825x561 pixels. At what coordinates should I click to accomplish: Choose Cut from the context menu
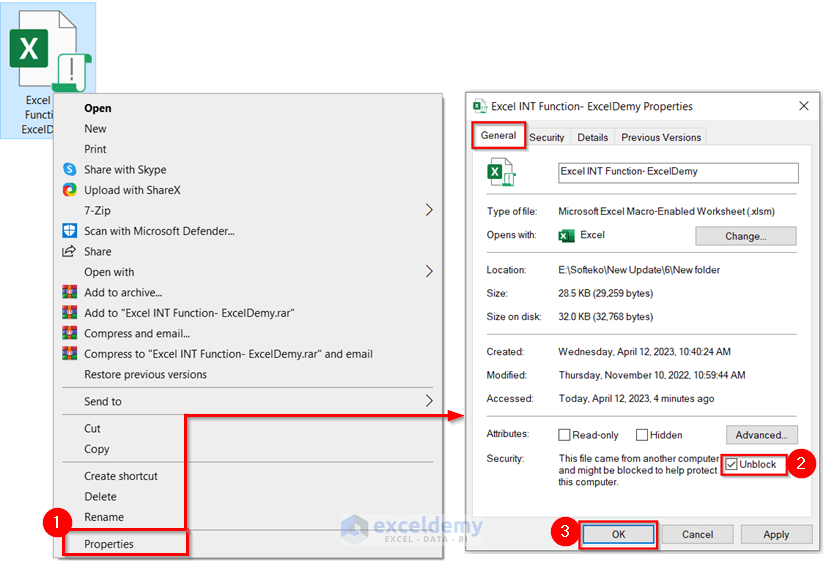[92, 428]
